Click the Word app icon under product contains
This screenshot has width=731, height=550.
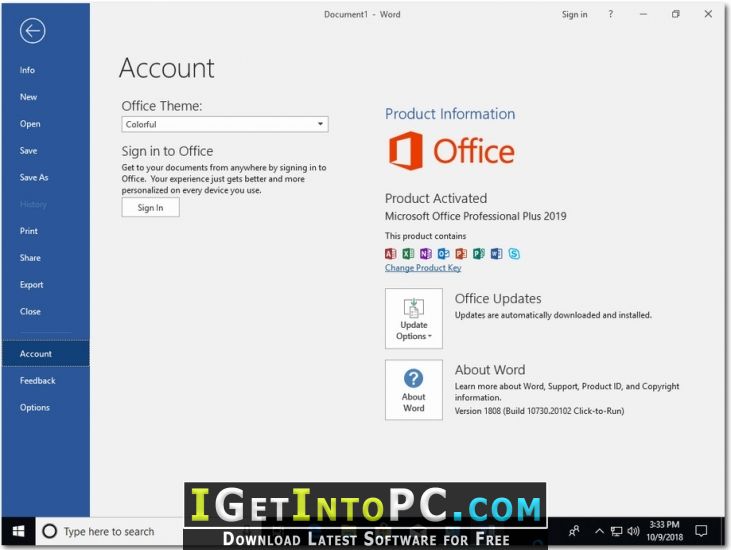tap(497, 254)
